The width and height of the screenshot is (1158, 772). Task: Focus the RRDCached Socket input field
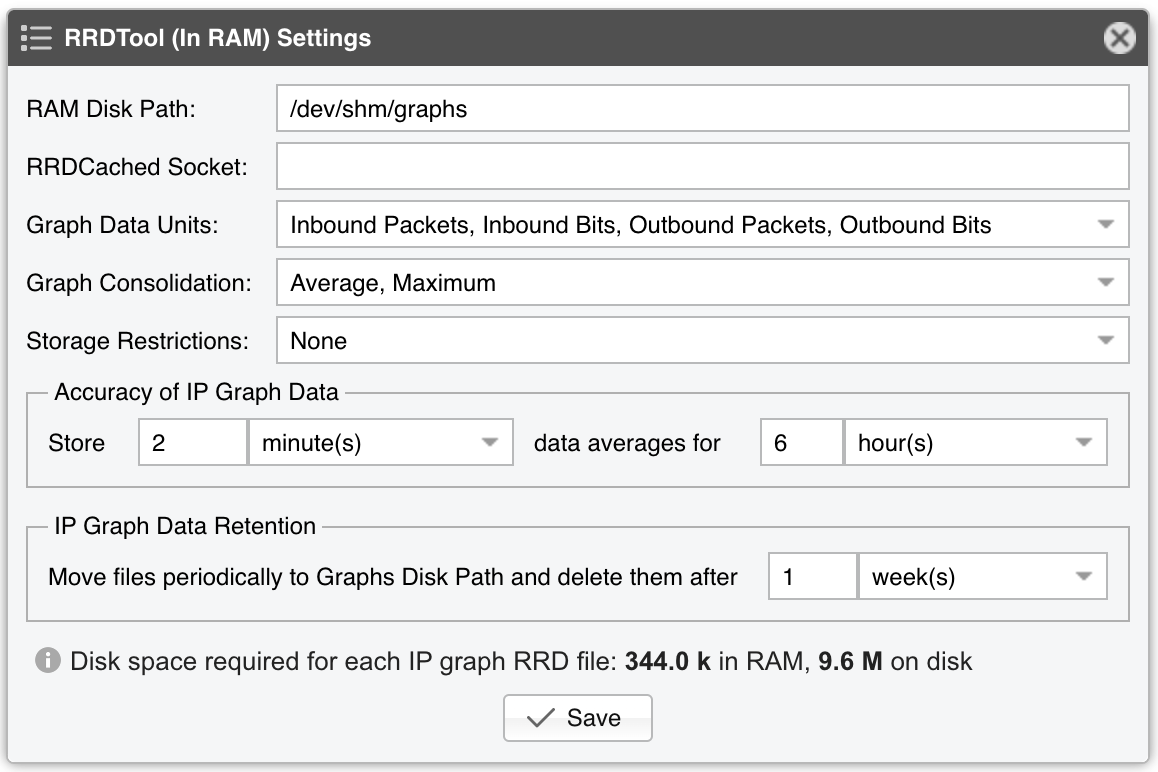[702, 166]
